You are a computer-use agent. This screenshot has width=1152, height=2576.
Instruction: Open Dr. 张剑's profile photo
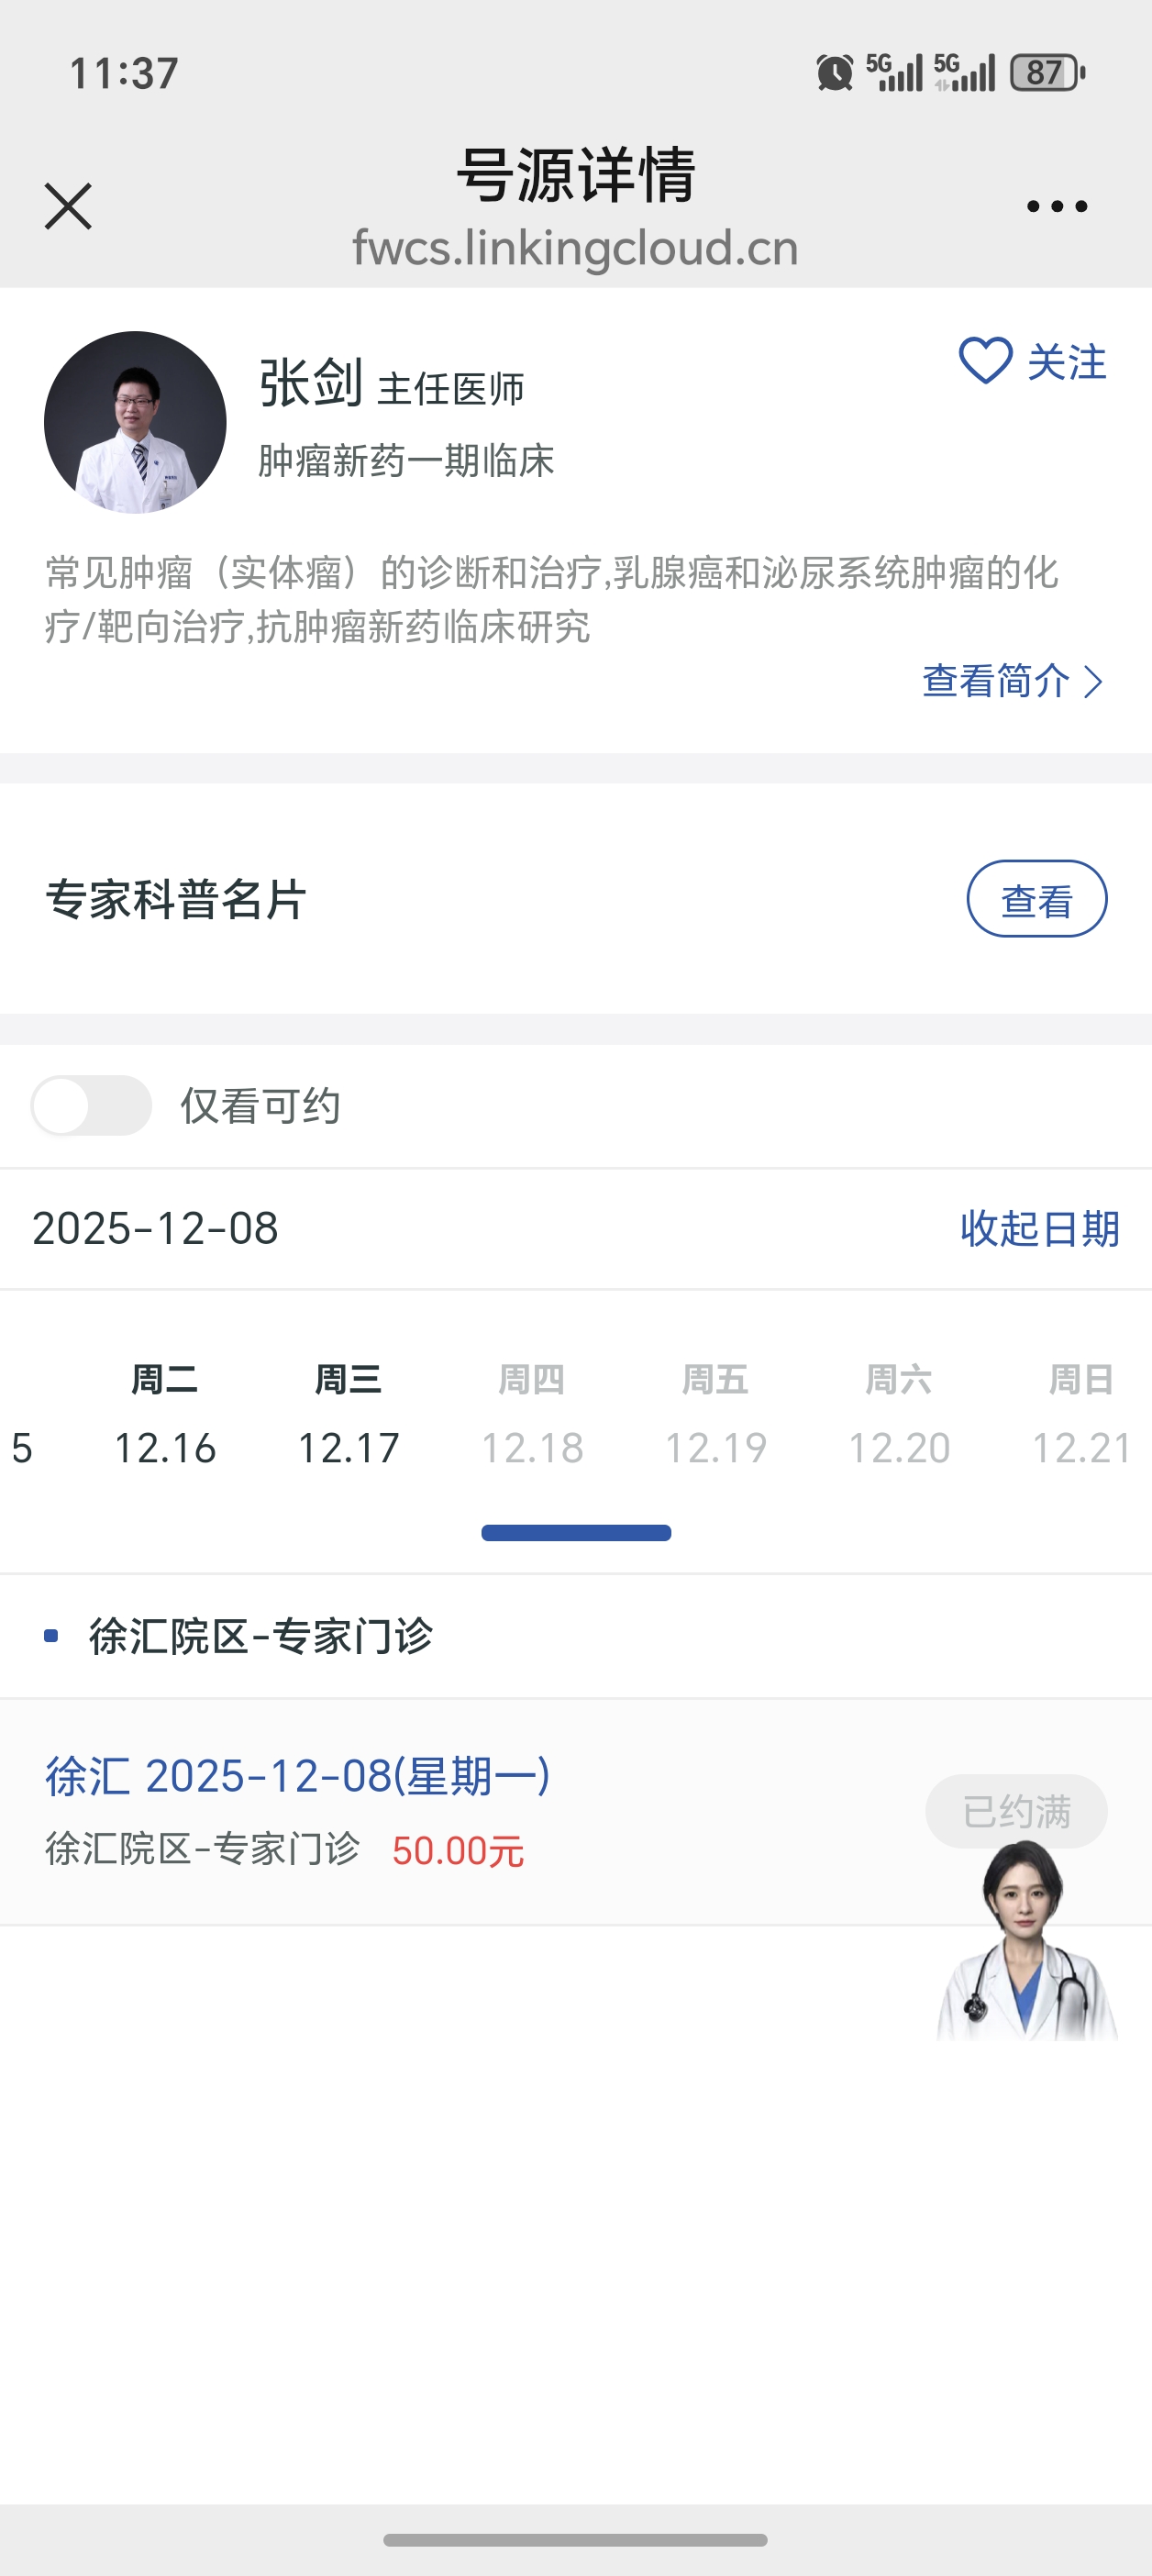tap(135, 422)
